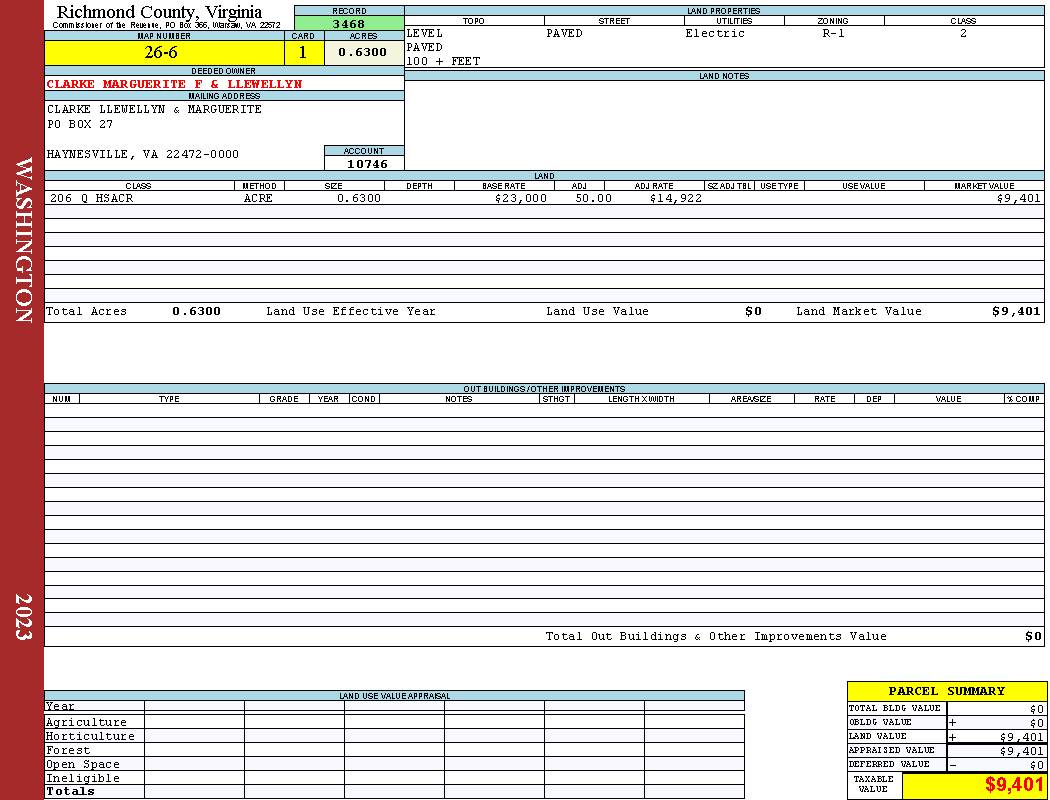
Task: Click the LAND USE VALUE APPRAISAL header
Action: coord(394,696)
